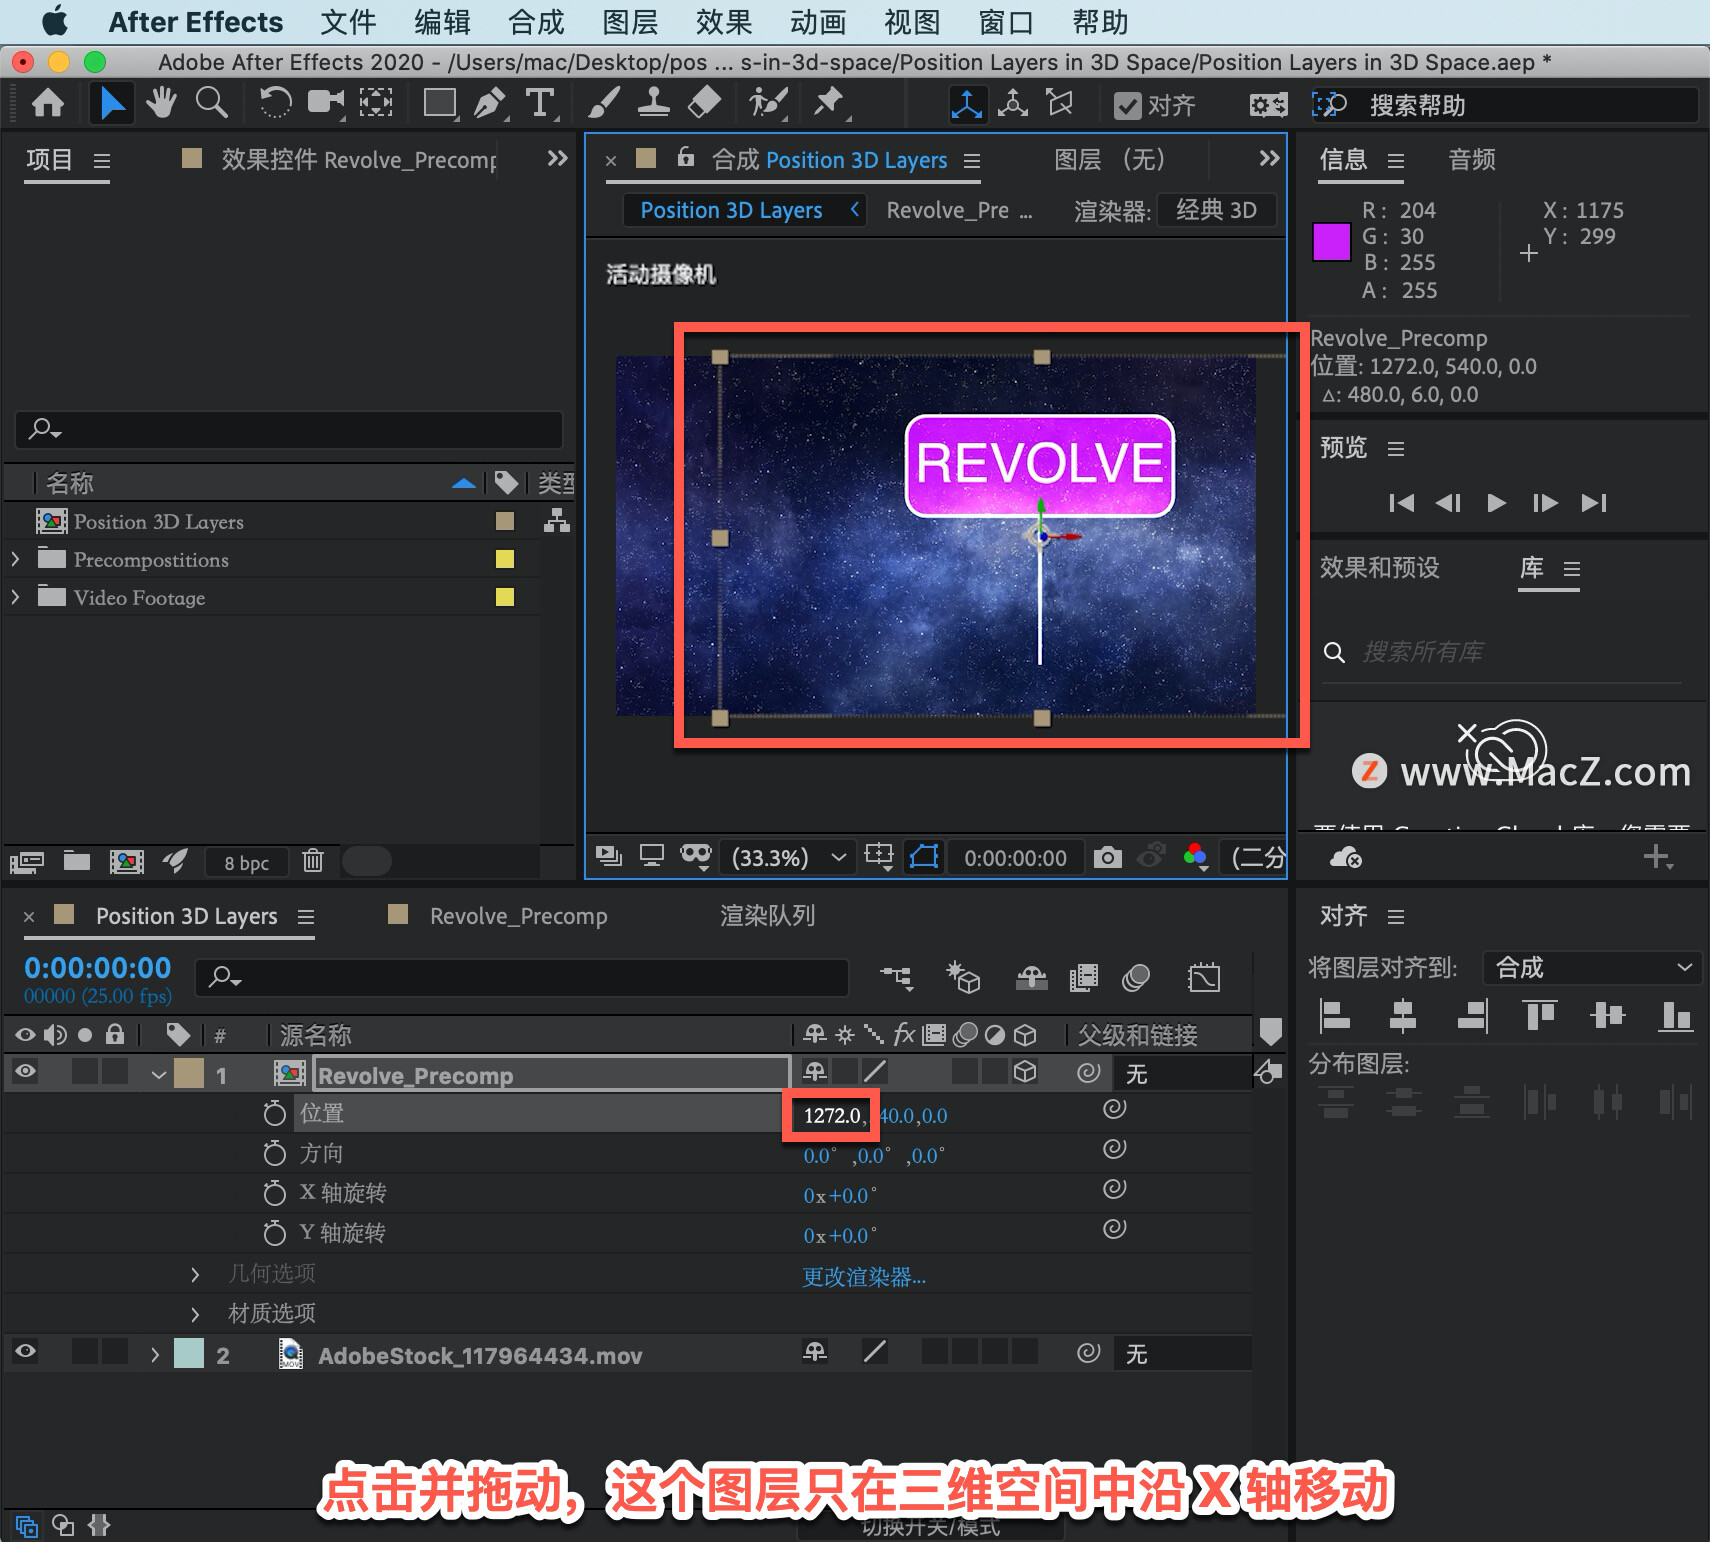Expand the 几何选项 group

(195, 1274)
